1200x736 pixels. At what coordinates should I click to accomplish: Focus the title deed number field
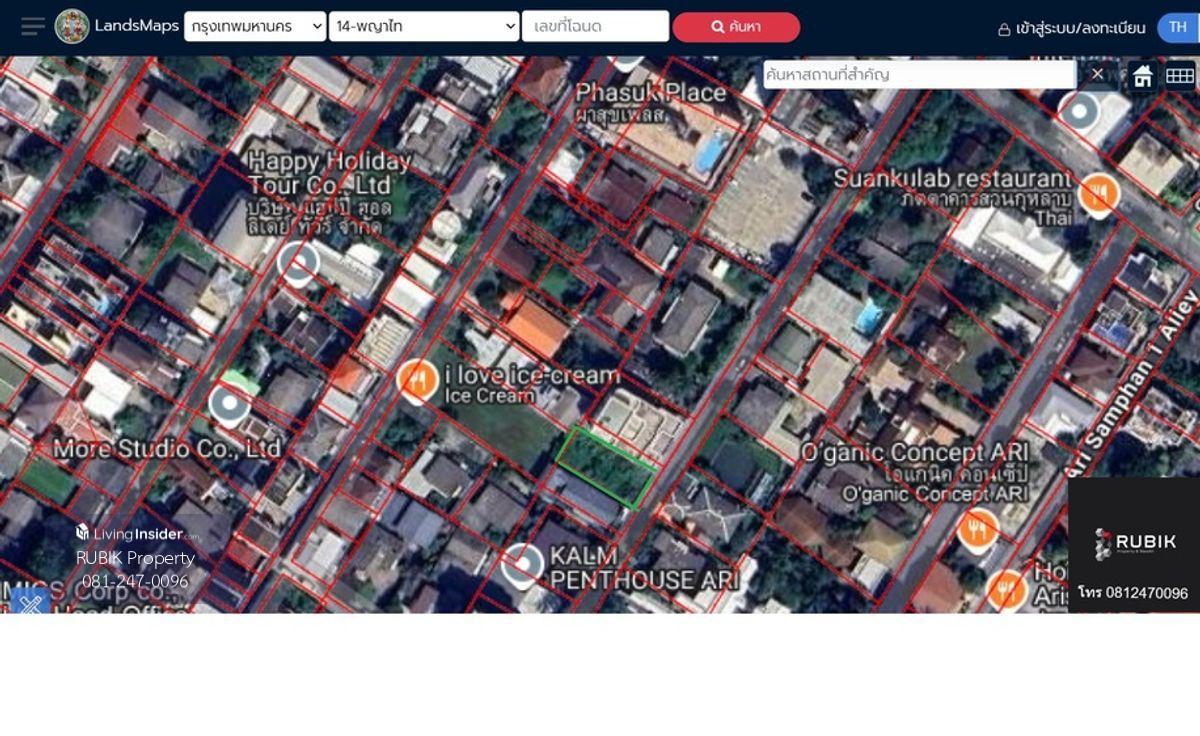coord(595,27)
